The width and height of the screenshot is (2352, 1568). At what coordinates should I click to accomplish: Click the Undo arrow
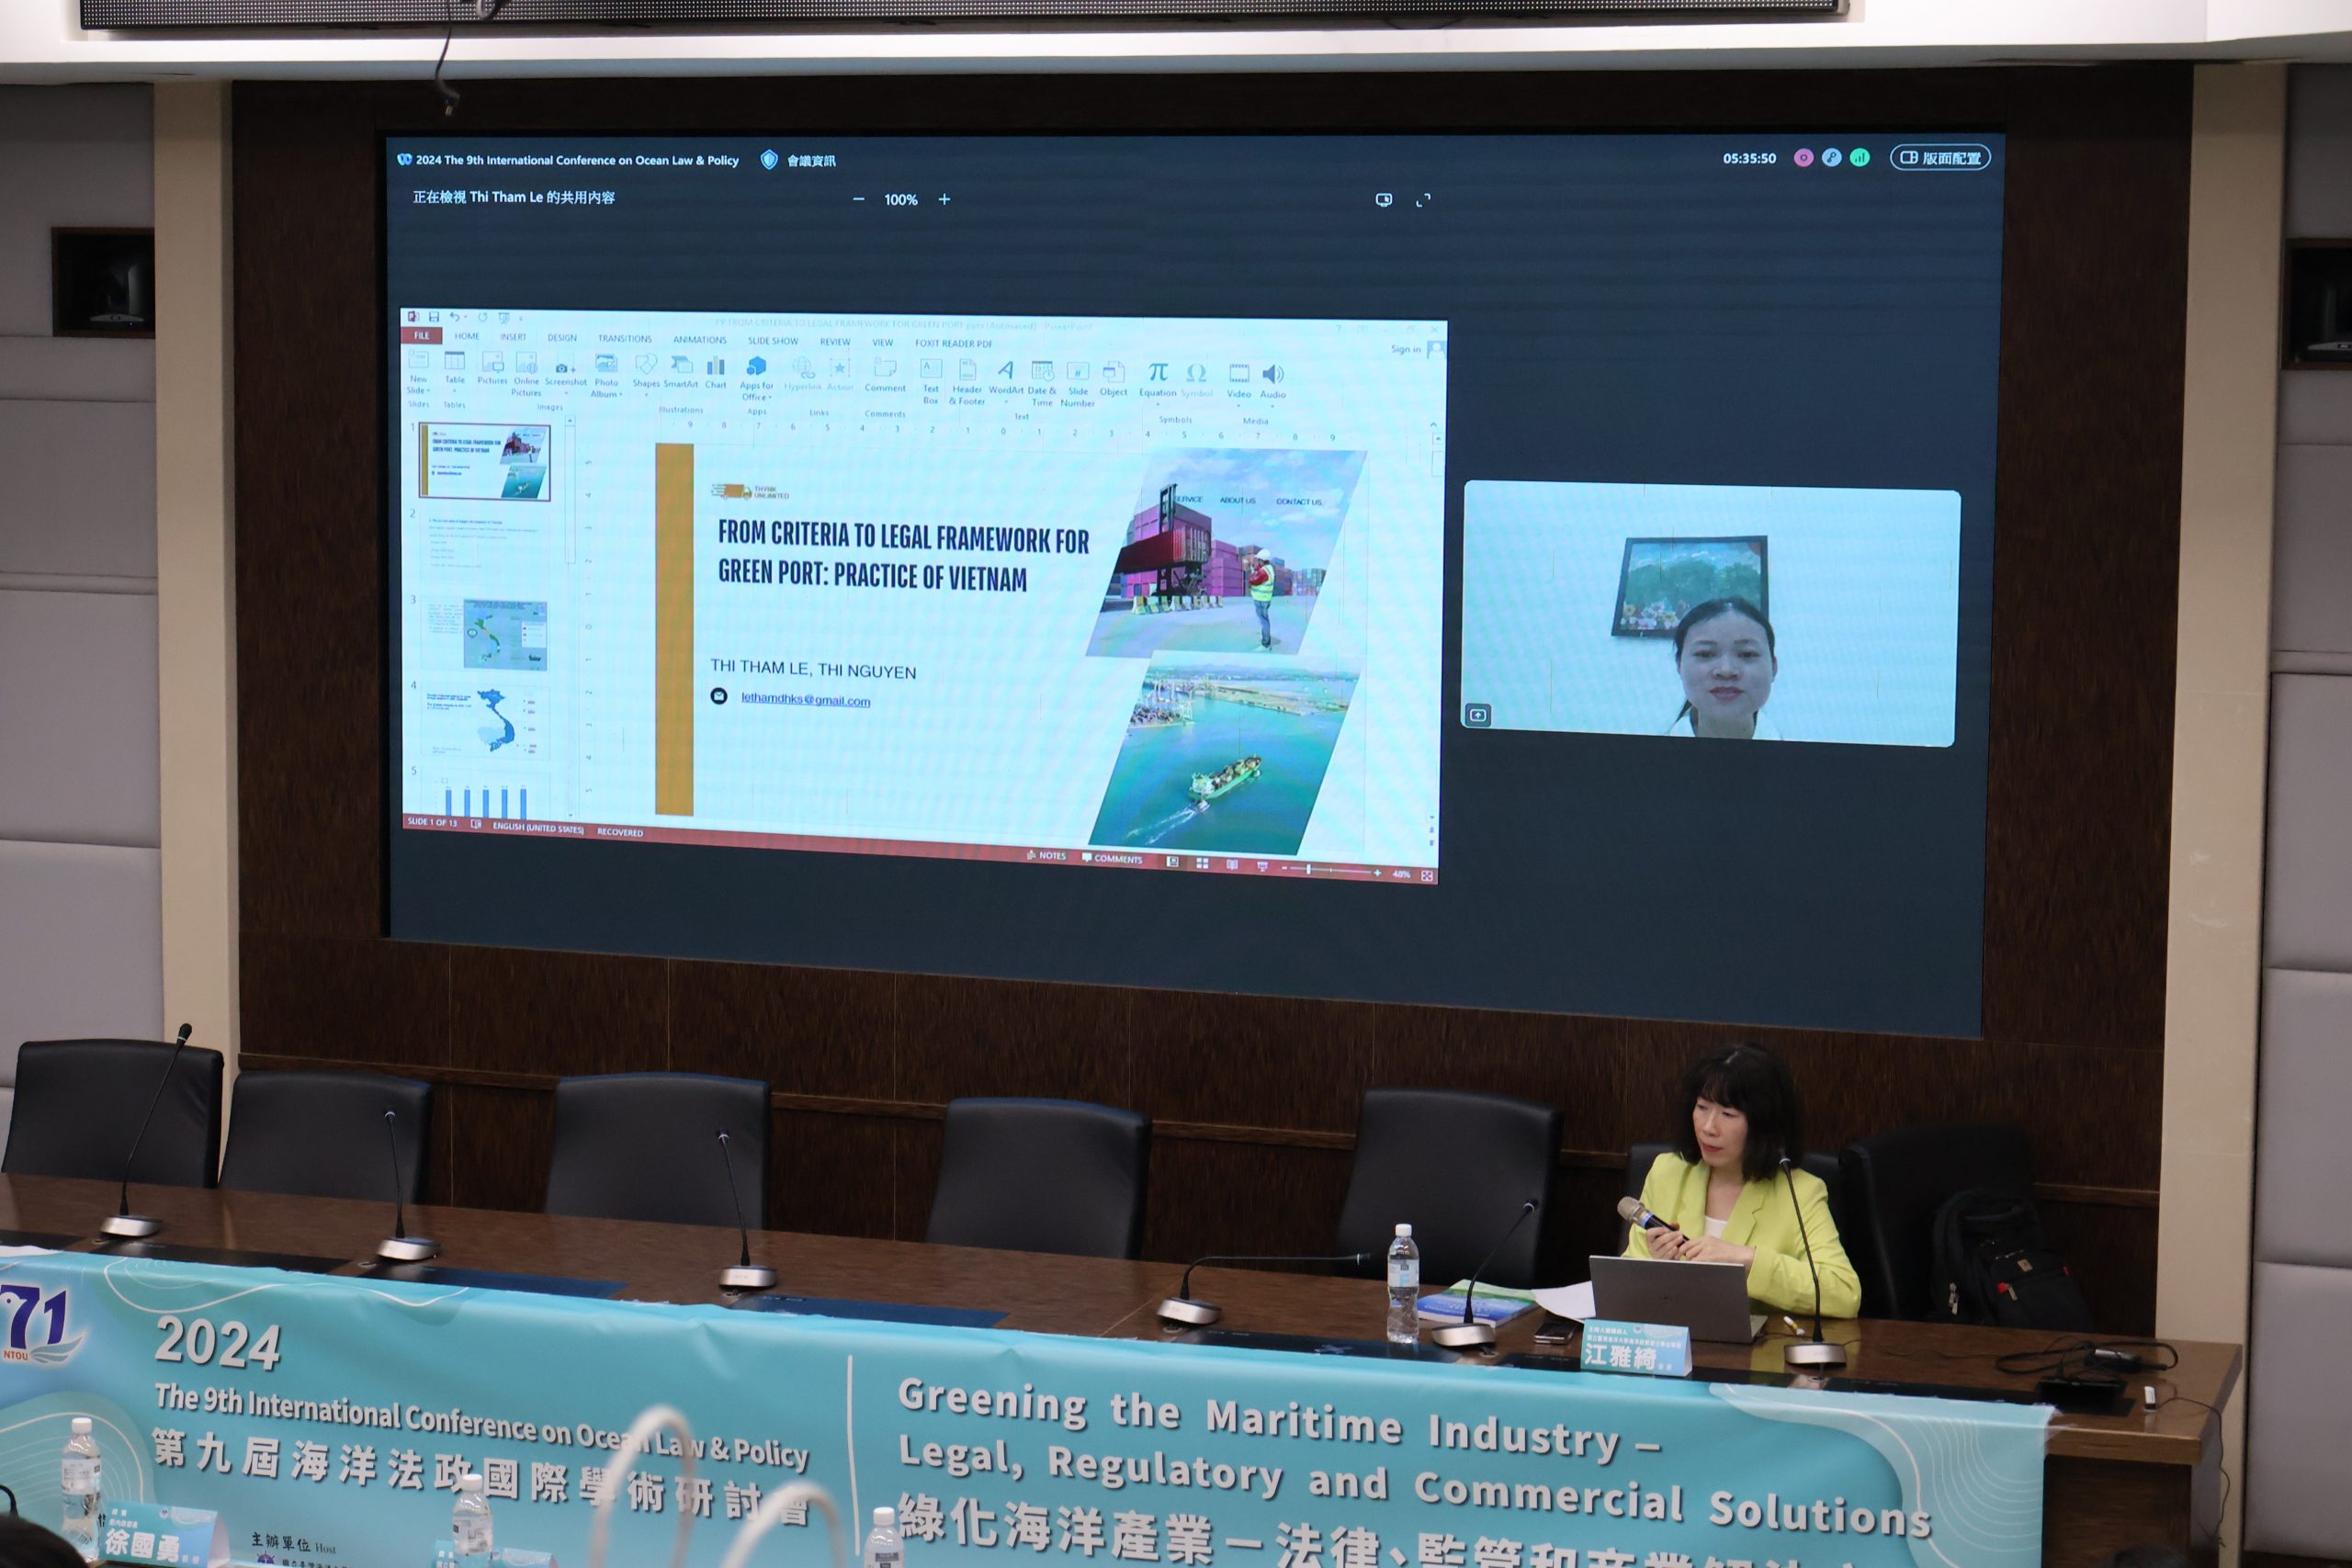click(454, 317)
